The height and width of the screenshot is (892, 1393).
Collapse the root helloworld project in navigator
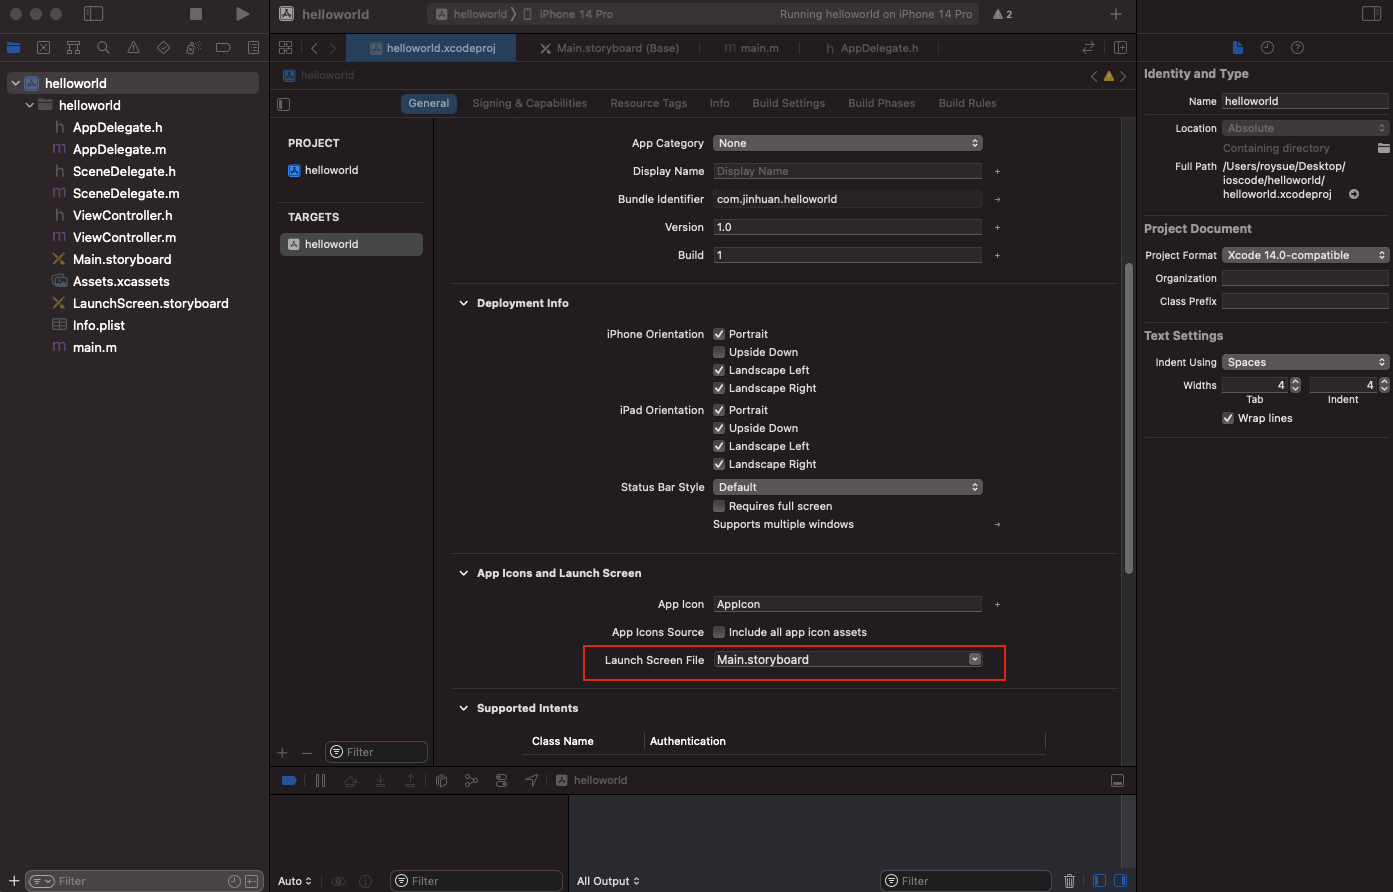pyautogui.click(x=15, y=83)
